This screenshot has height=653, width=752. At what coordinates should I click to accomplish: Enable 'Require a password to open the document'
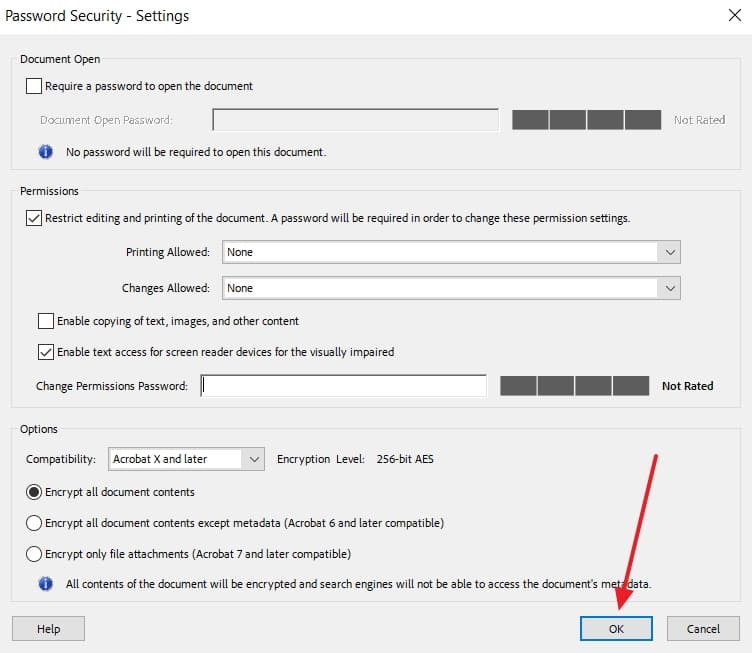point(34,86)
